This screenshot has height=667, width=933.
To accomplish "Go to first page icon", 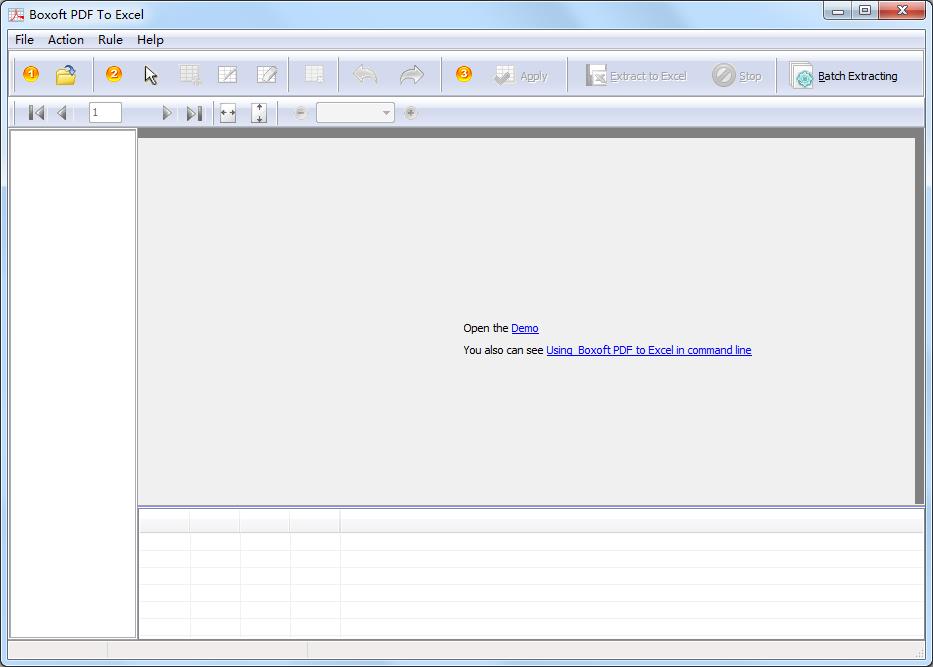I will pos(36,112).
